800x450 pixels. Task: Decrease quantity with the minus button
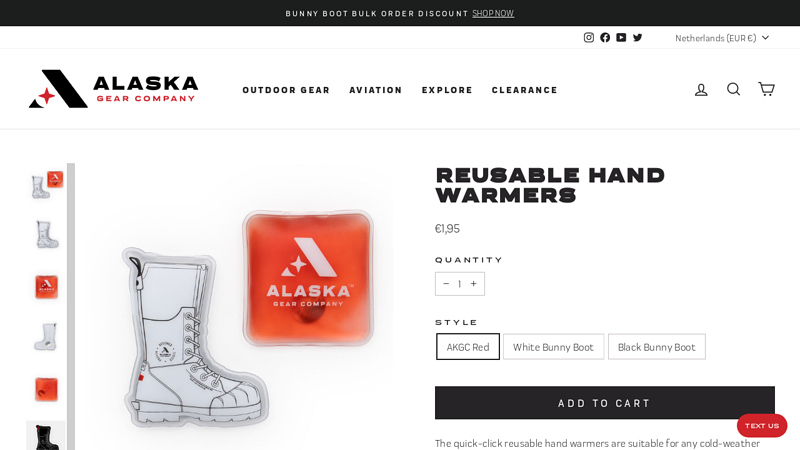coord(446,284)
